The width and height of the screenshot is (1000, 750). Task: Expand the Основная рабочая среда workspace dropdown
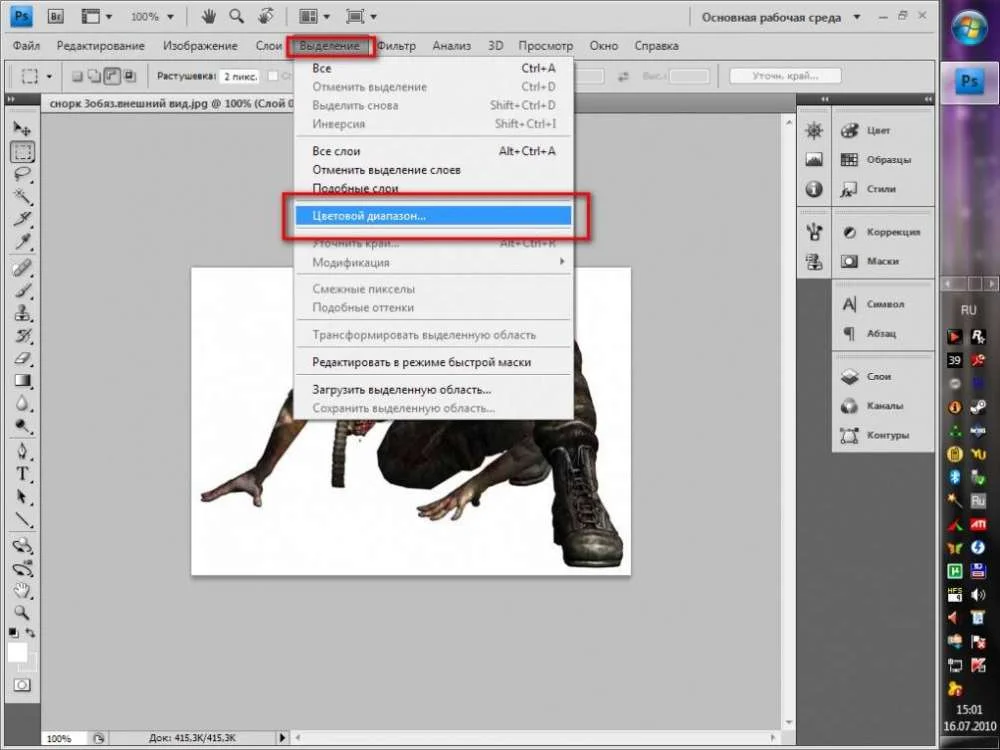pyautogui.click(x=856, y=17)
